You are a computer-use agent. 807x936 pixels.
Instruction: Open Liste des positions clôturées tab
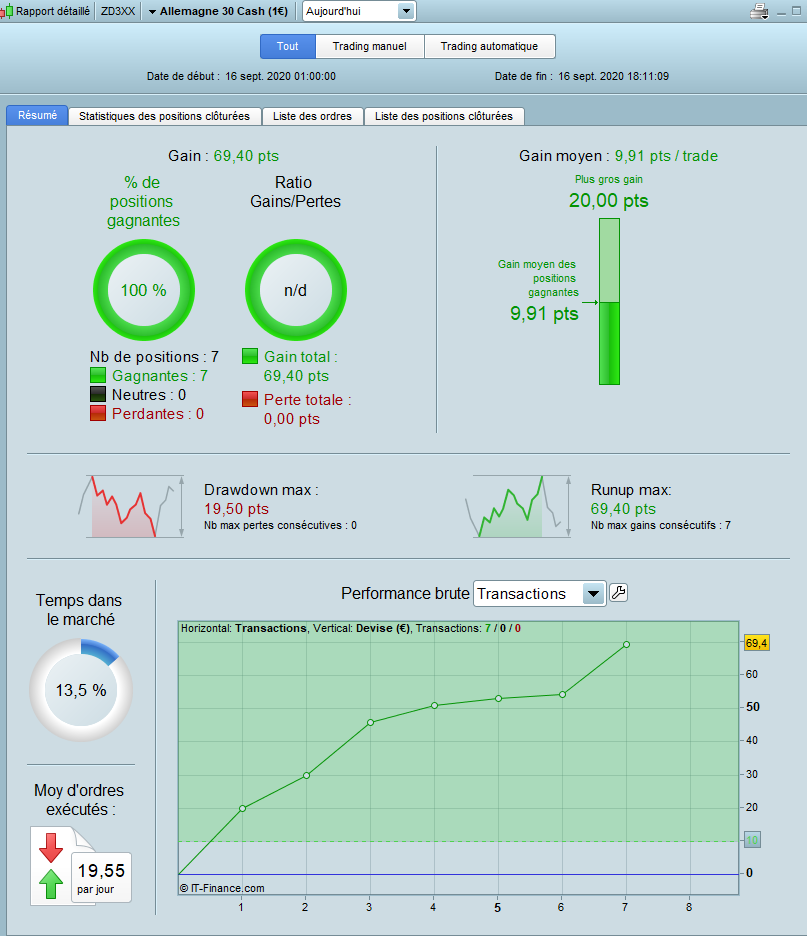click(x=443, y=116)
